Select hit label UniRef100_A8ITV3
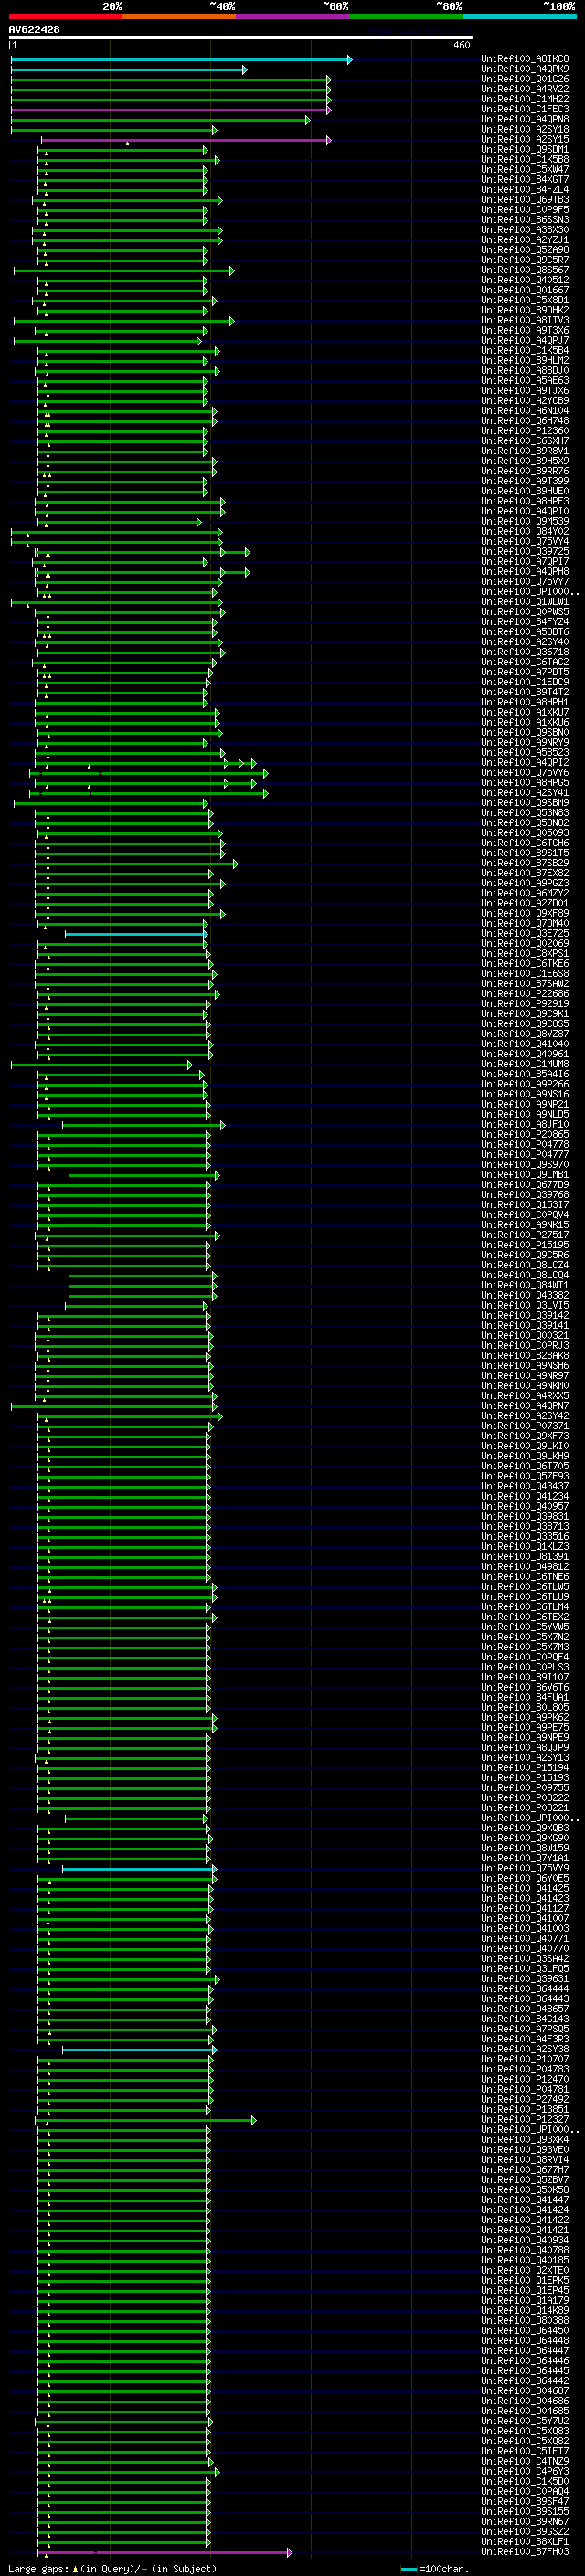This screenshot has width=585, height=2576. [x=525, y=321]
